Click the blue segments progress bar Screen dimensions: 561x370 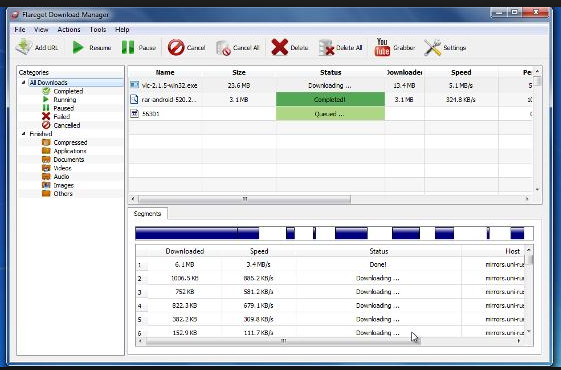[x=334, y=233]
